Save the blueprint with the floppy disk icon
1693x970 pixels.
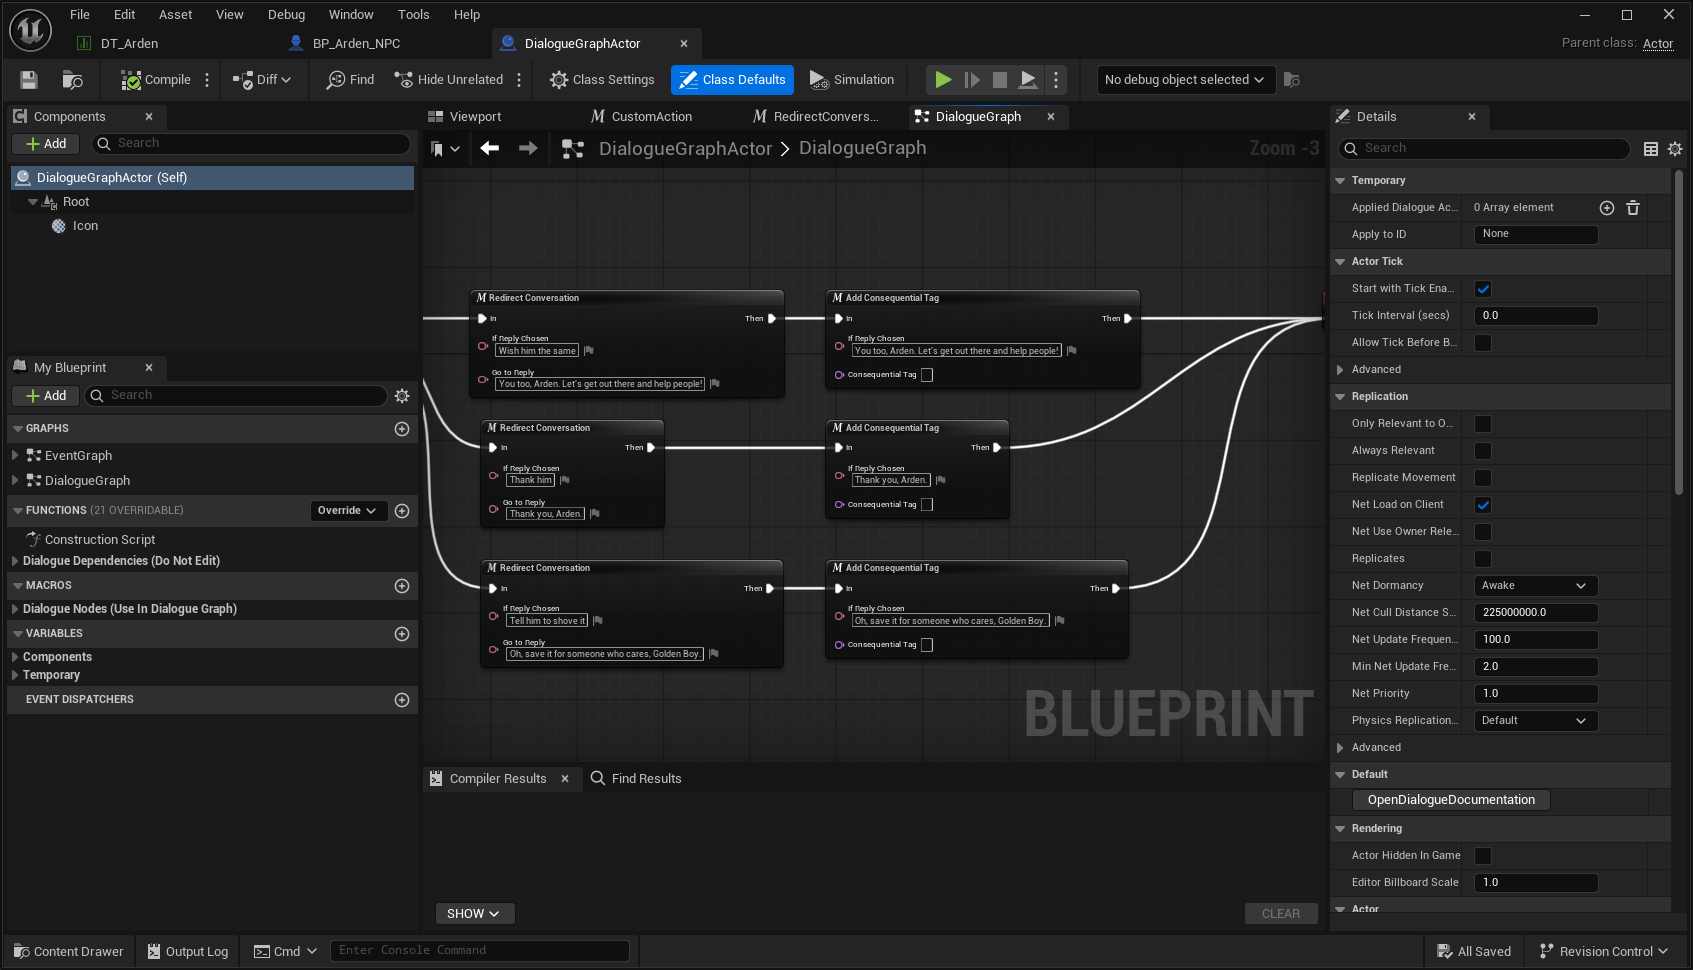[x=29, y=80]
